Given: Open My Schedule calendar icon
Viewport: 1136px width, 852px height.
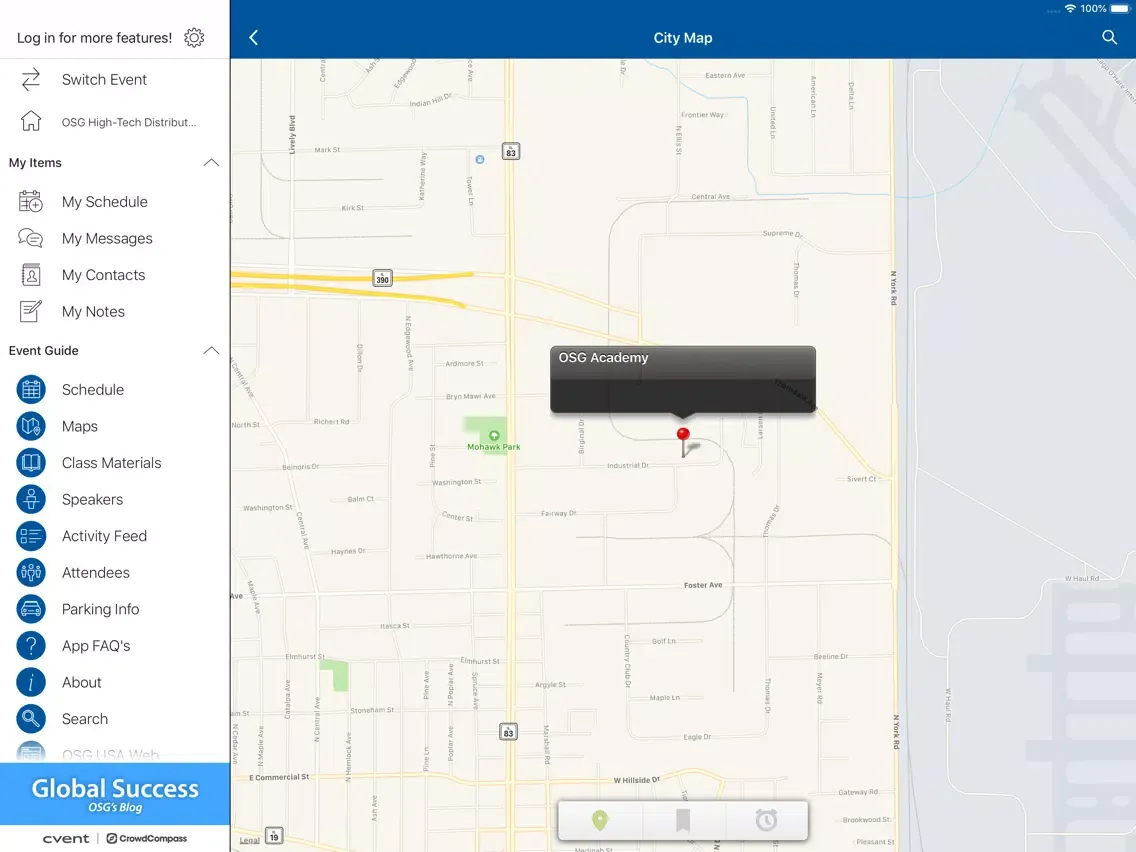Looking at the screenshot, I should pos(30,201).
